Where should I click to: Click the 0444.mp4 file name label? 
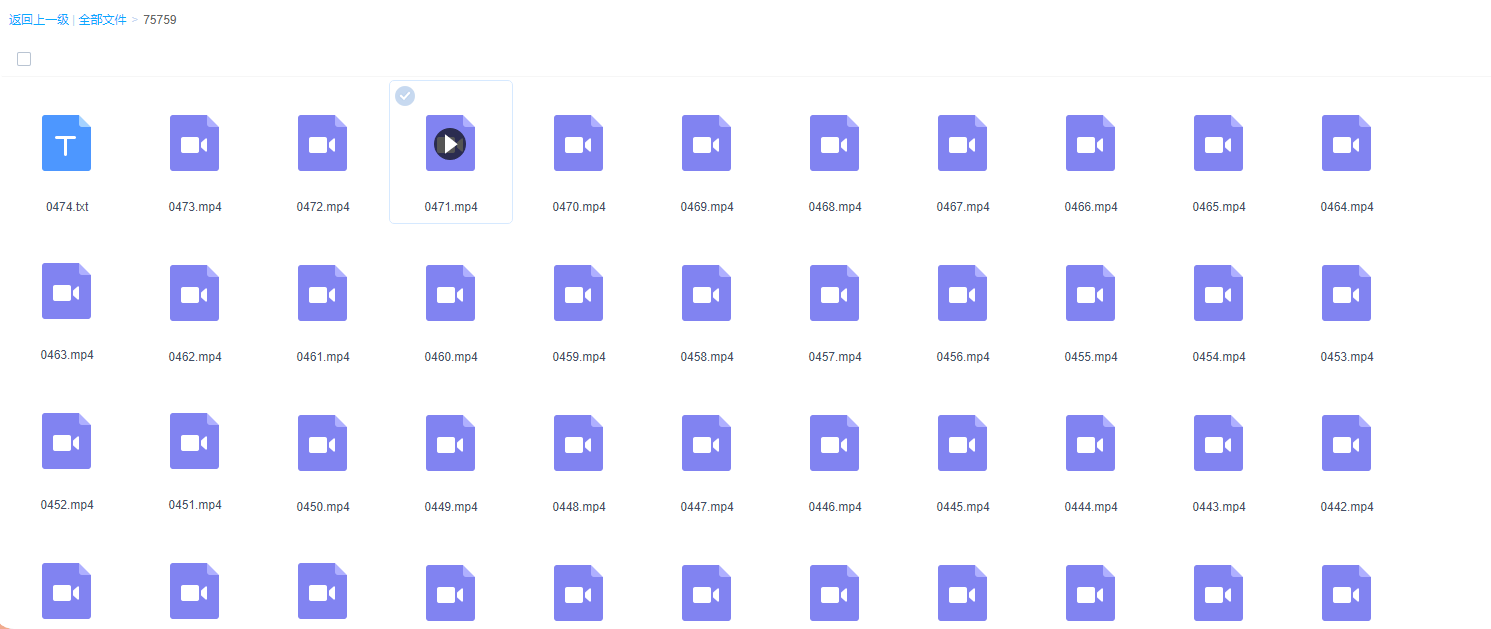point(1091,507)
